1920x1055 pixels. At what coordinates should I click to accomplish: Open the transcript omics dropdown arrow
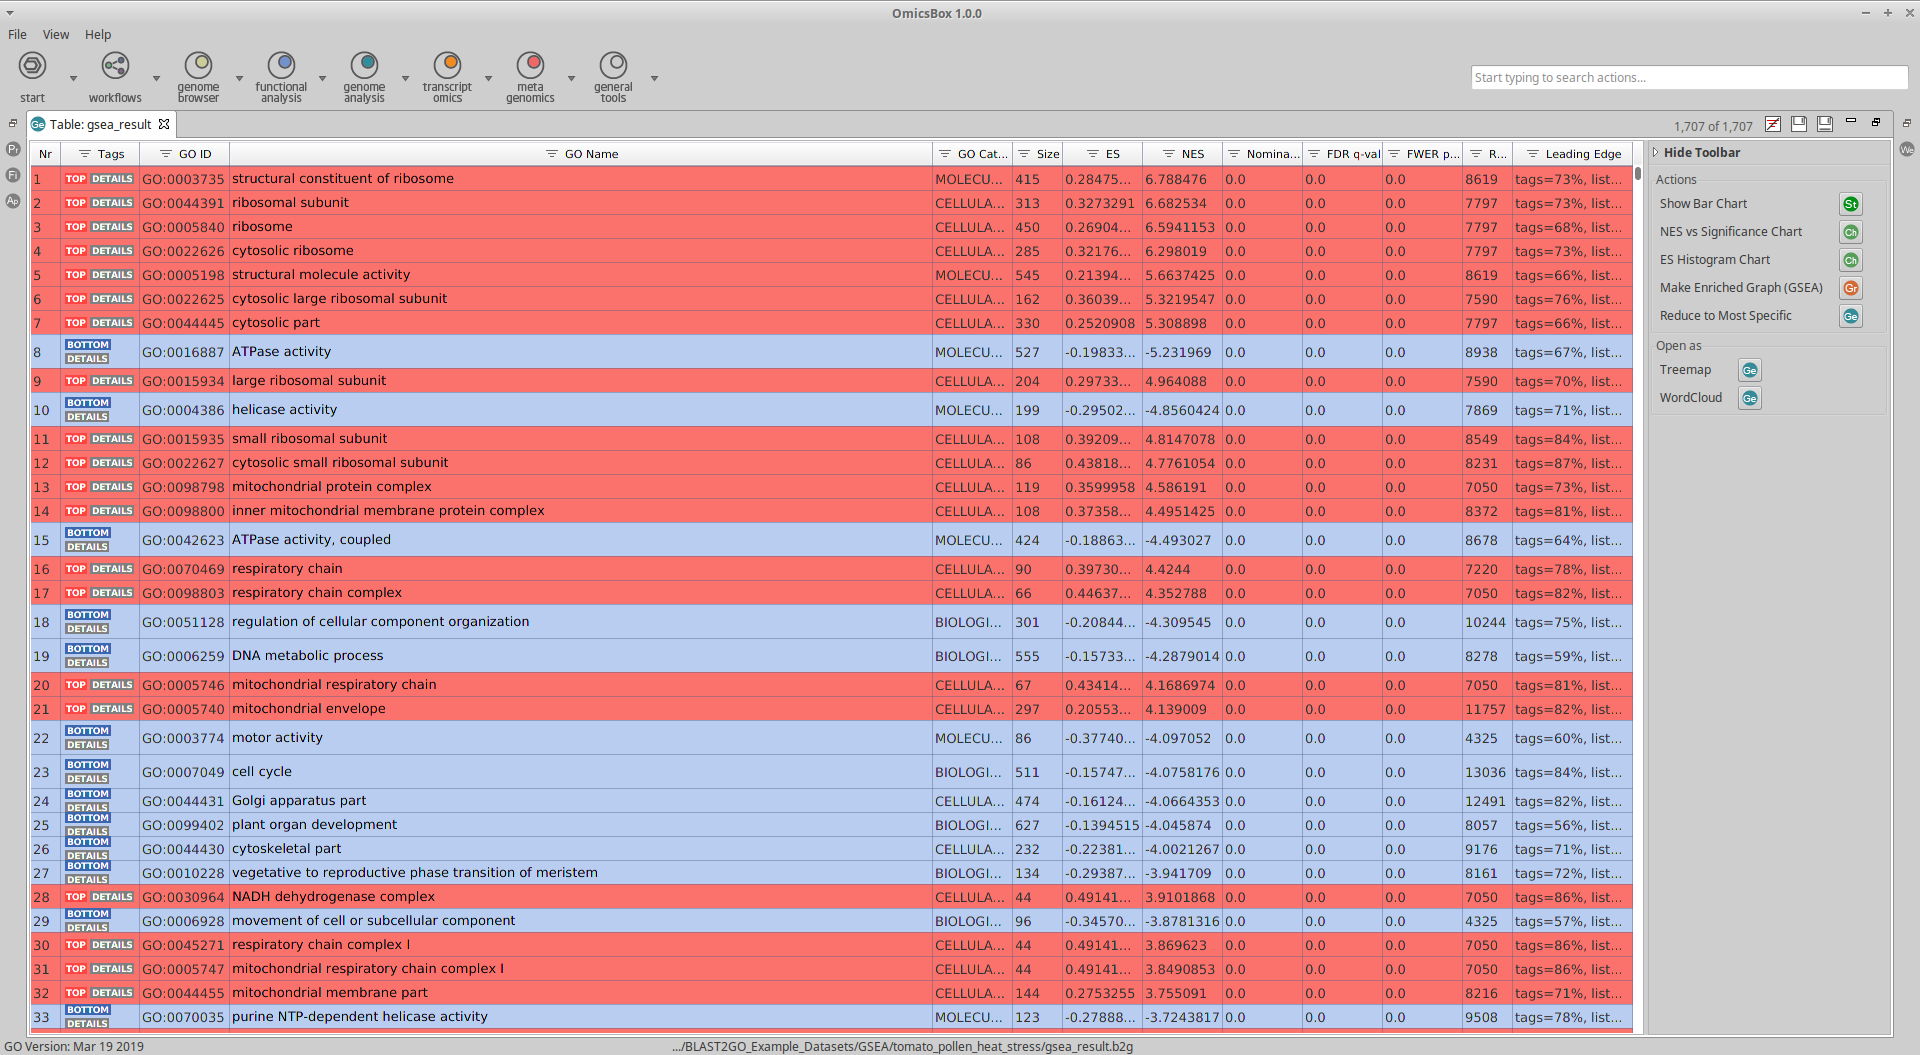(488, 78)
